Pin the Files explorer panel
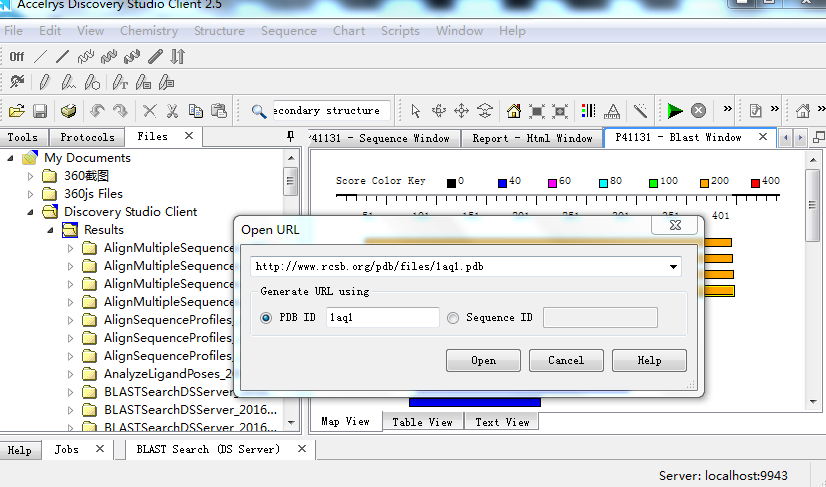The height and width of the screenshot is (487, 826). 290,137
